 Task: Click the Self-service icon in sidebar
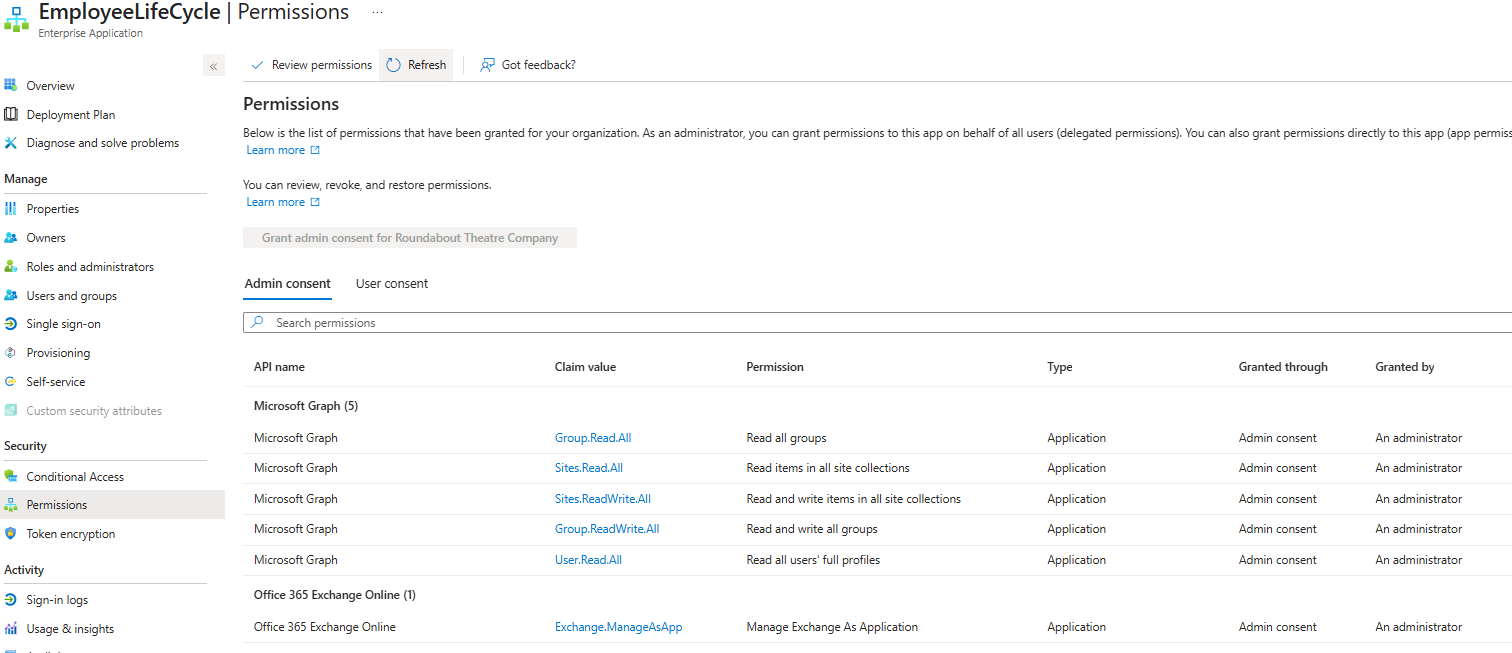click(11, 382)
